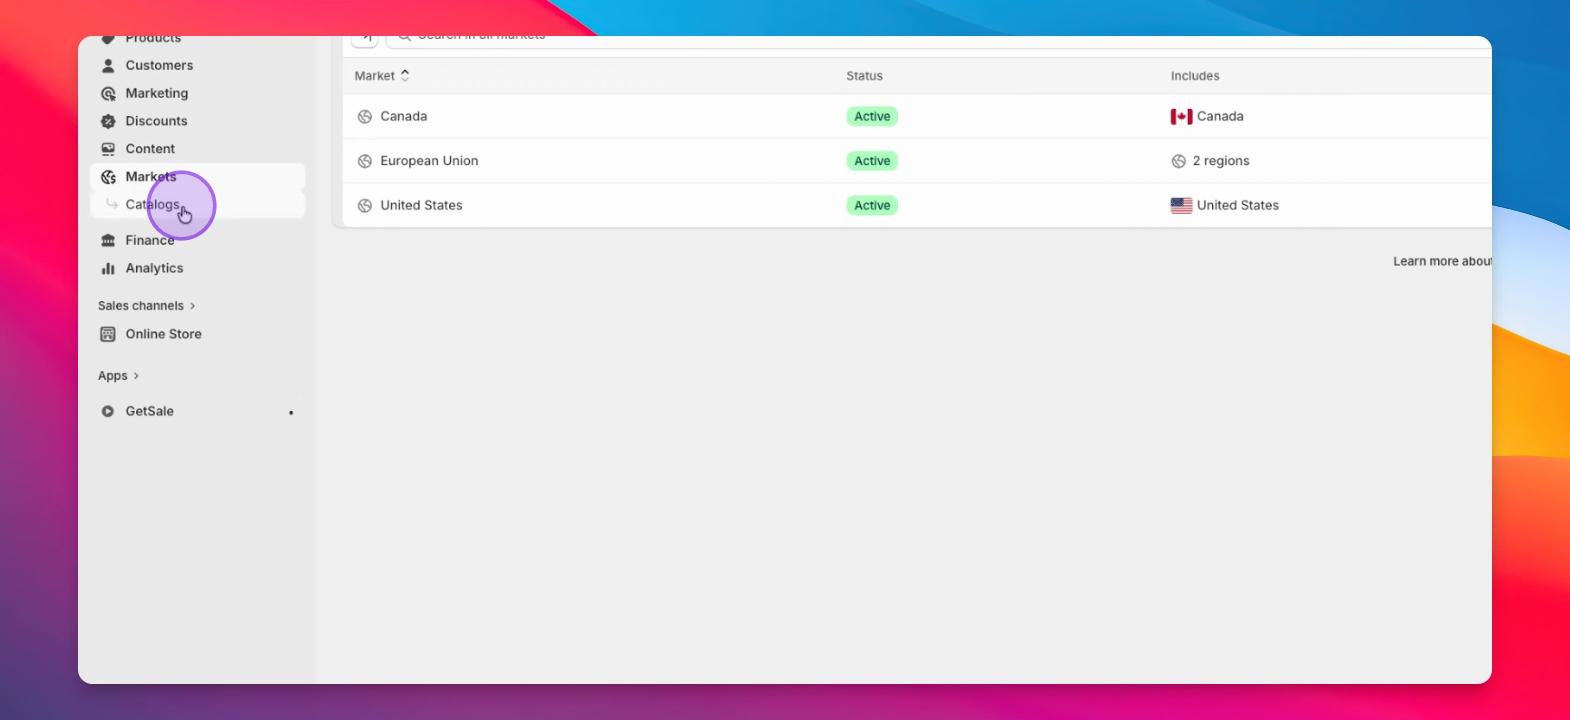
Task: Click Canada text in Includes column
Action: (x=1220, y=117)
